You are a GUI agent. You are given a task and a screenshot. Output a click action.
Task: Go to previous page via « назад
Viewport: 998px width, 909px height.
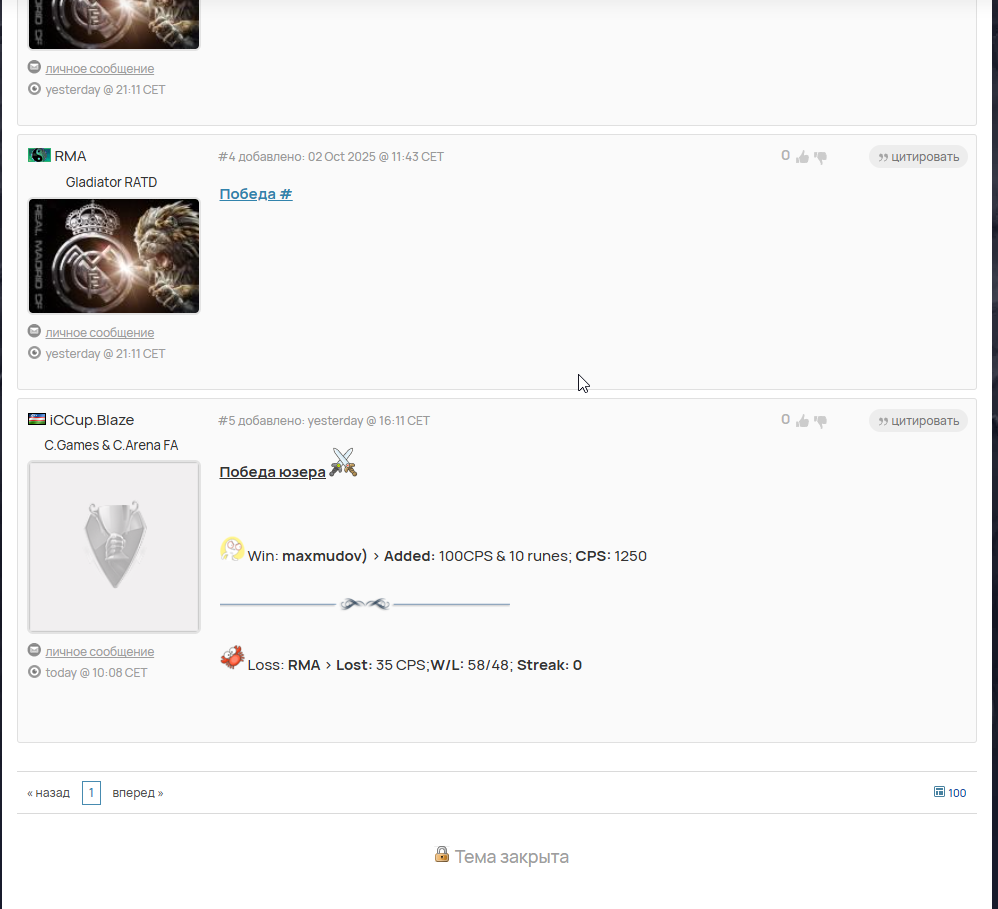(x=48, y=793)
